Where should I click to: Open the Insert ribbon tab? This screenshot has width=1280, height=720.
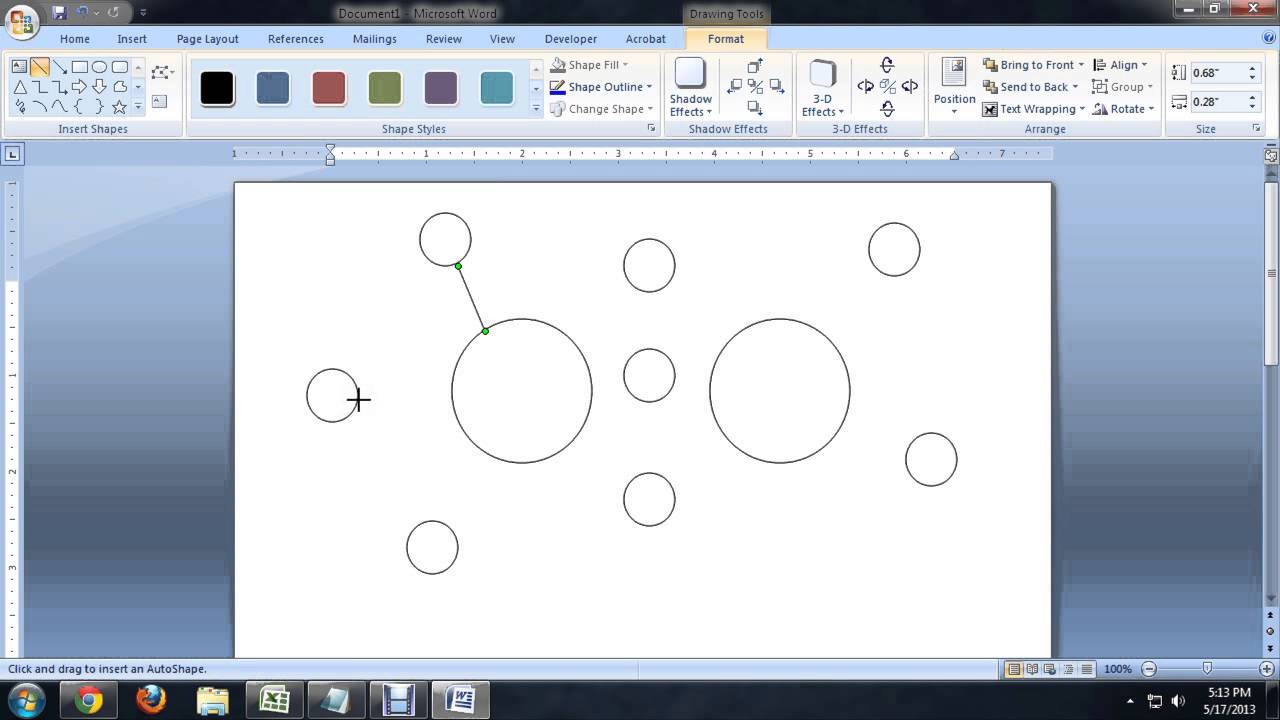(x=132, y=39)
